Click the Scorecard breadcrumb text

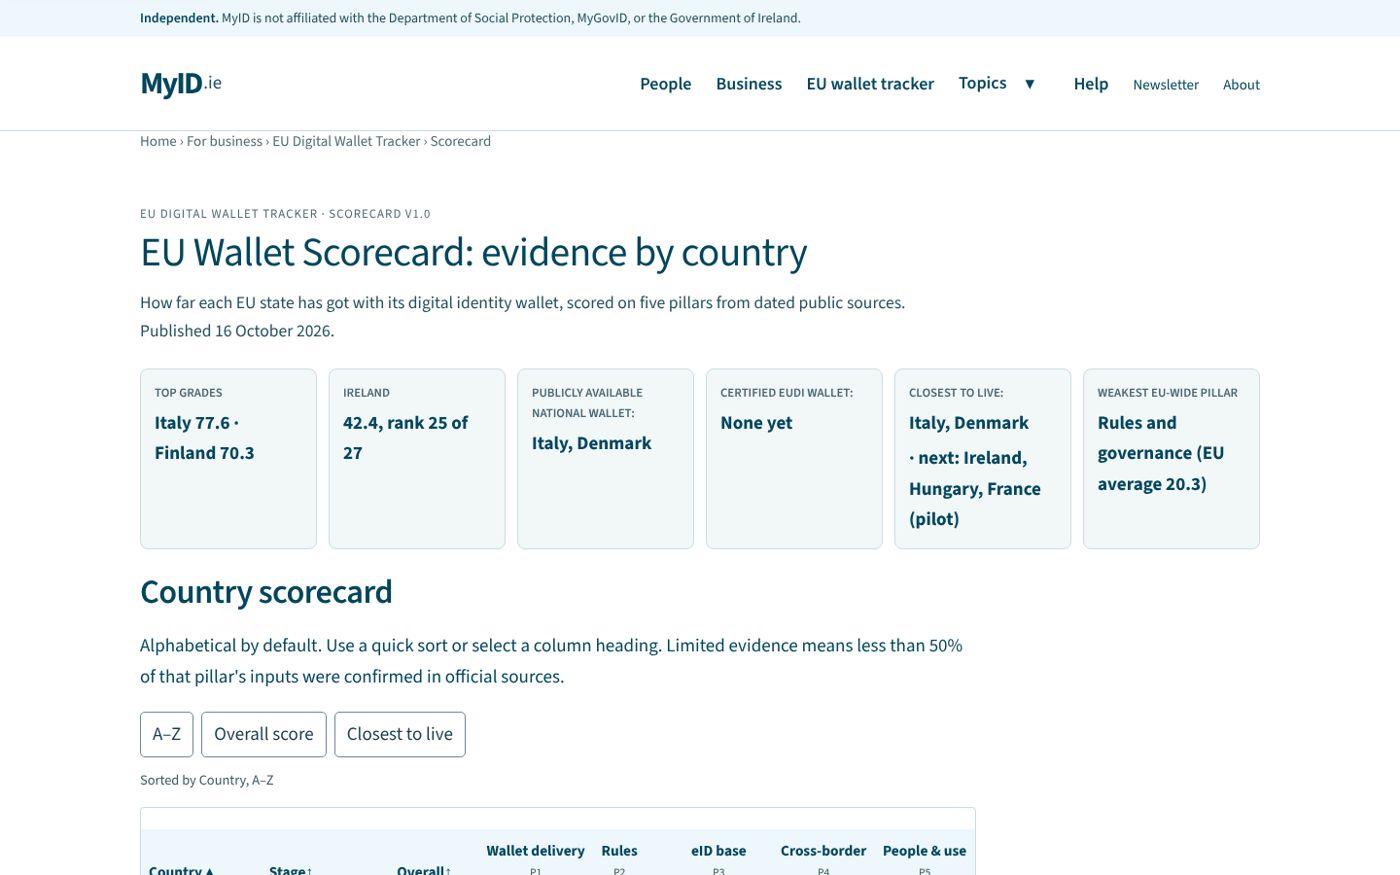460,141
